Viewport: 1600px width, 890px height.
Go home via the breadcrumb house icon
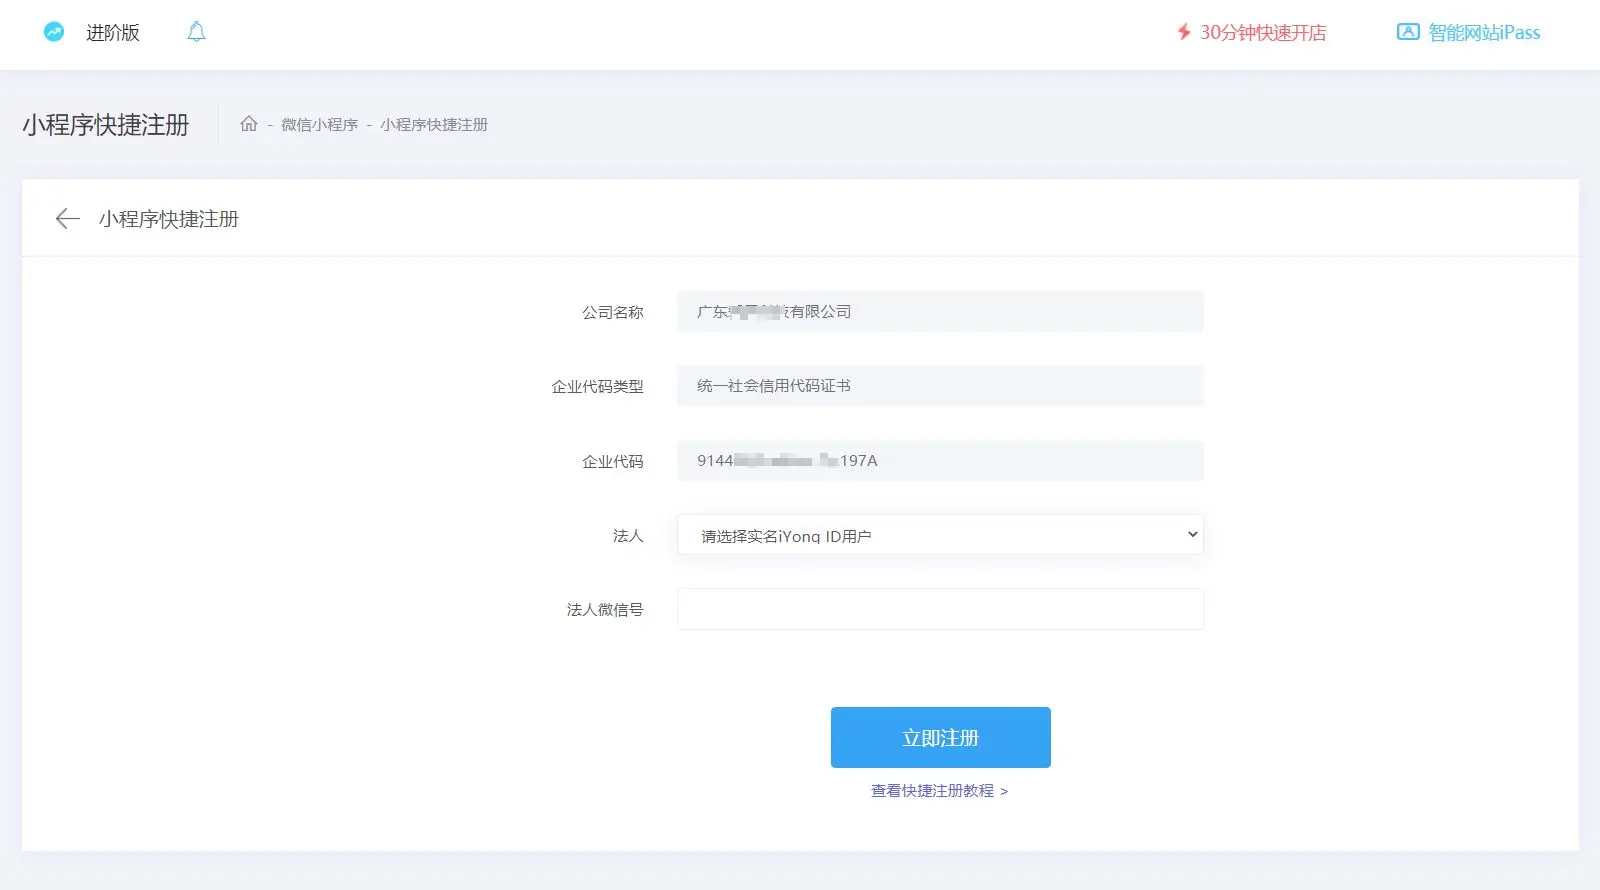tap(249, 124)
